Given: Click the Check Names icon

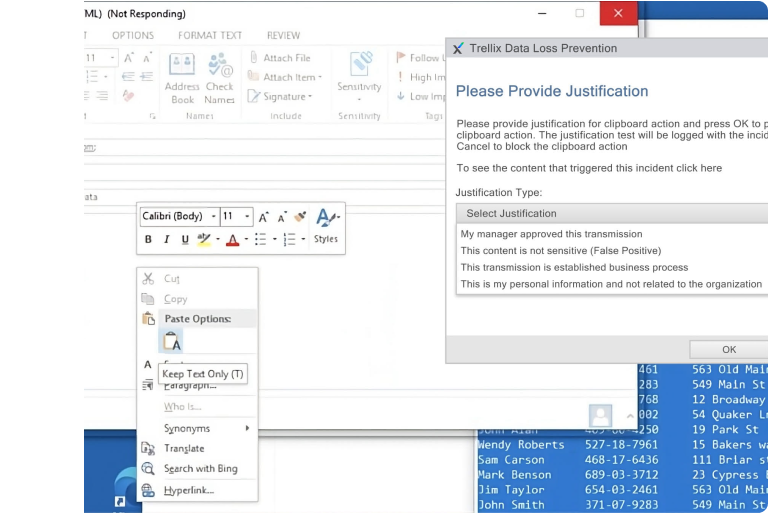Looking at the screenshot, I should tap(219, 78).
